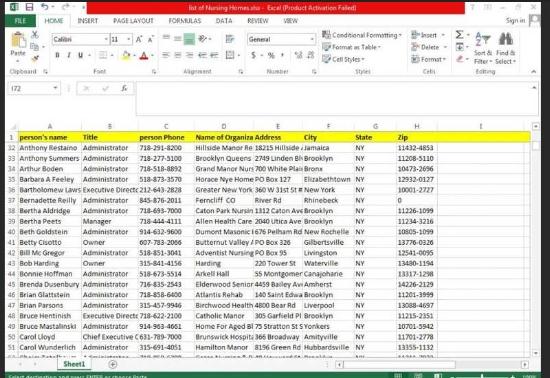550x378 pixels.
Task: Select Middle Align icon
Action: pos(178,39)
